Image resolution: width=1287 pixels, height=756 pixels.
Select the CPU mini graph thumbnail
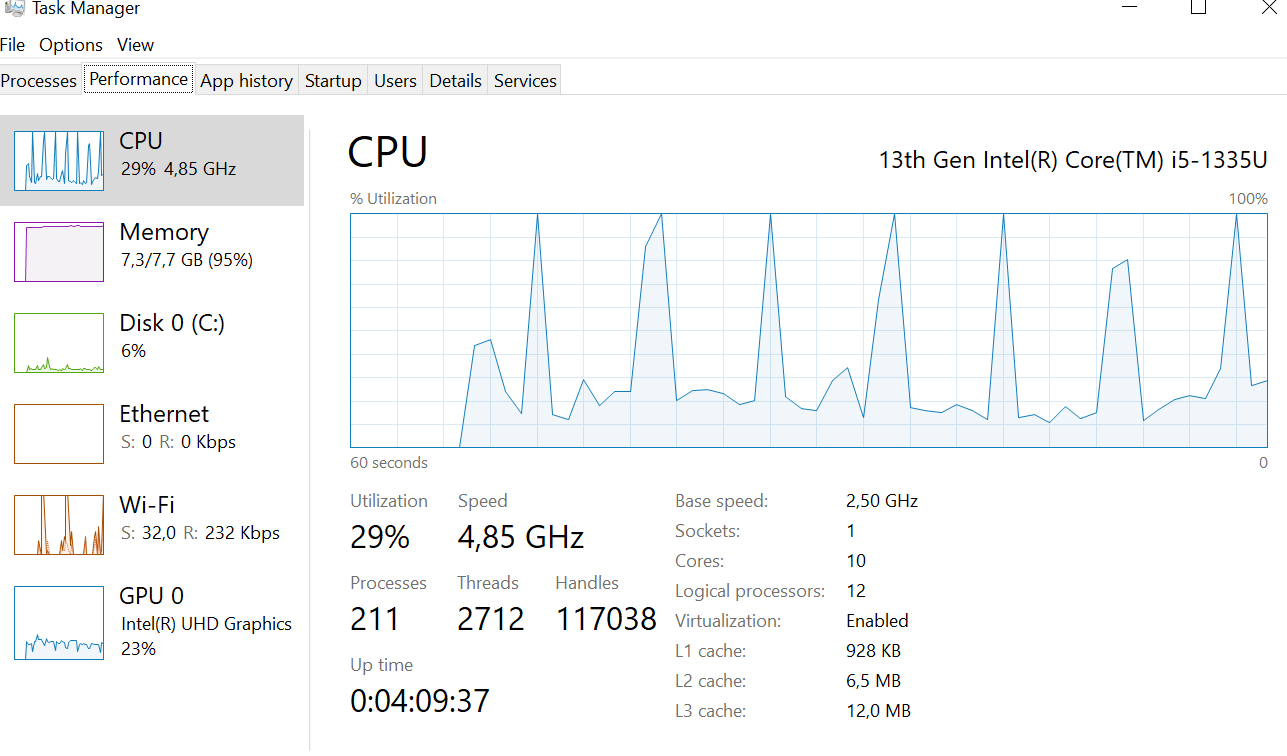tap(59, 161)
